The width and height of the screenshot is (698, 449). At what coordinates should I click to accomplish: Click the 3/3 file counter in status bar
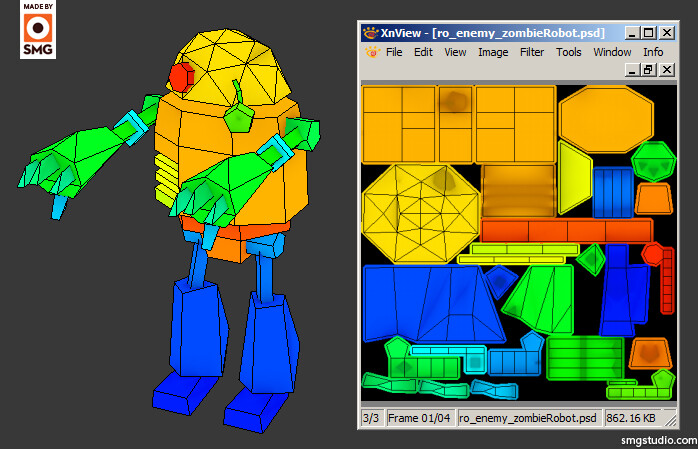click(371, 418)
